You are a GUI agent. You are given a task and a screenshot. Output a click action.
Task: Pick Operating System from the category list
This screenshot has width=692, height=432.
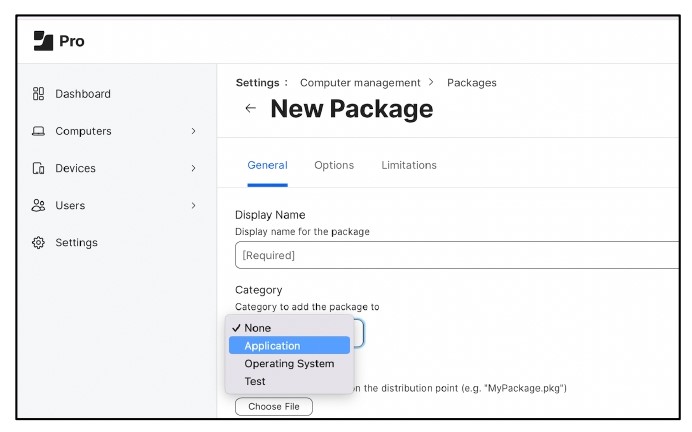[289, 364]
